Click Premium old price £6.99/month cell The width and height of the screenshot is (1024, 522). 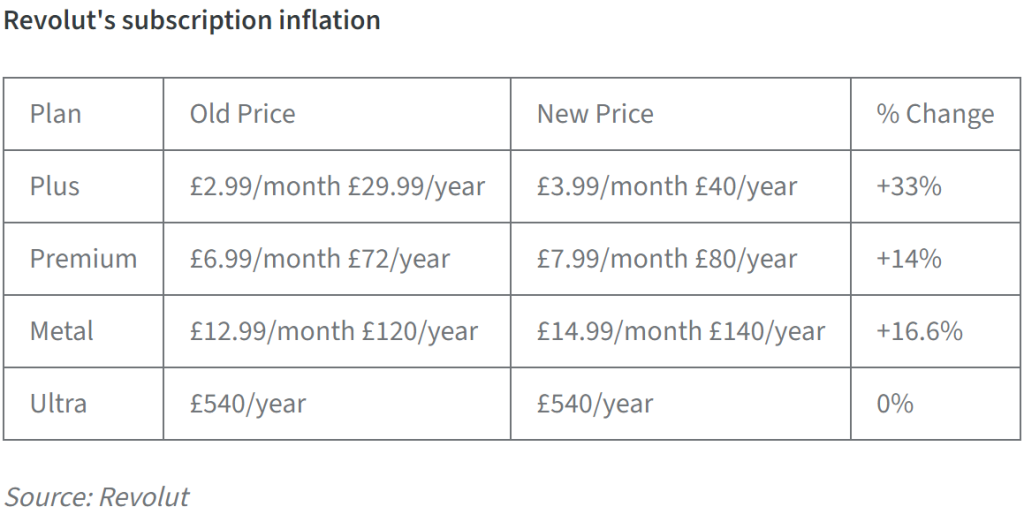point(337,259)
